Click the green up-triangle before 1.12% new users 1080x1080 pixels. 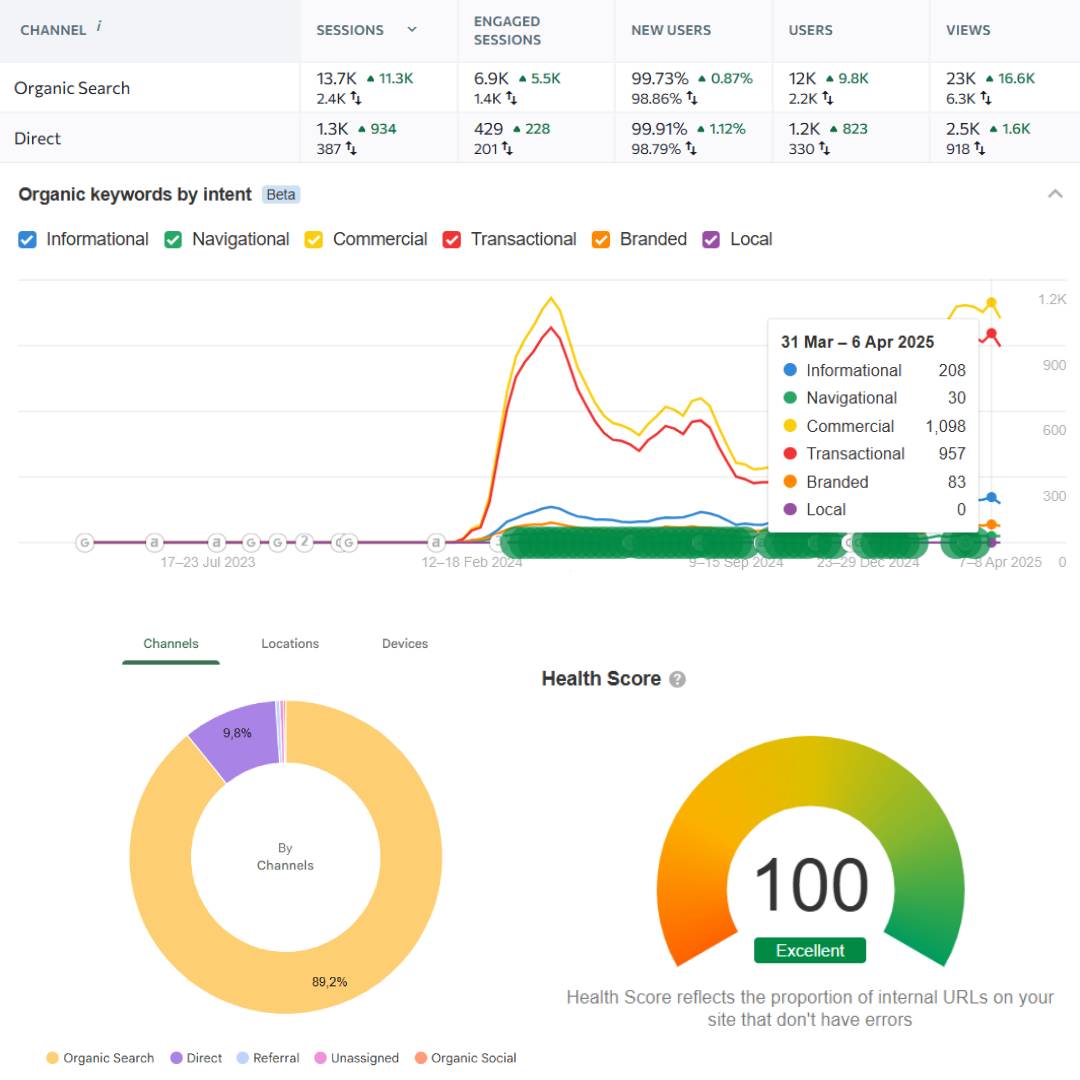click(x=700, y=129)
